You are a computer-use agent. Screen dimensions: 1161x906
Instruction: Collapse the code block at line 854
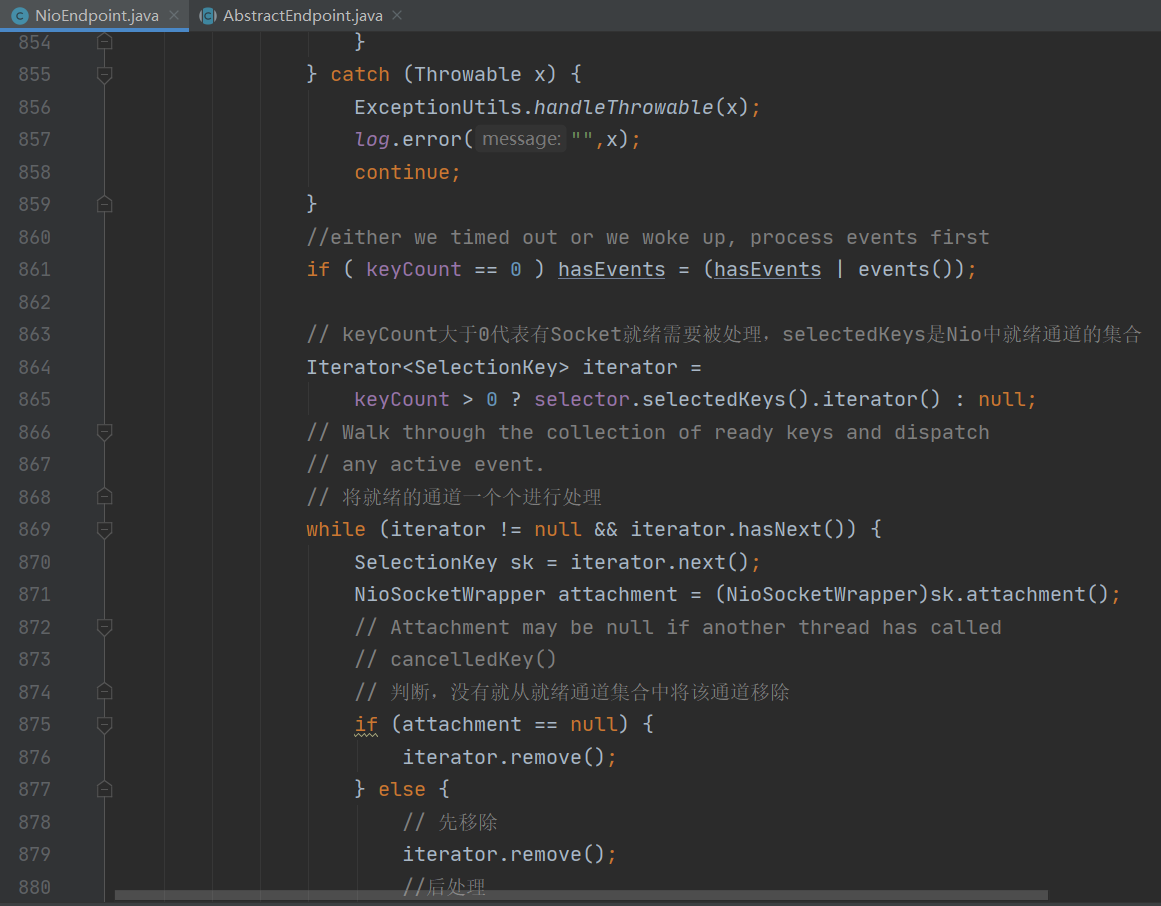[104, 41]
